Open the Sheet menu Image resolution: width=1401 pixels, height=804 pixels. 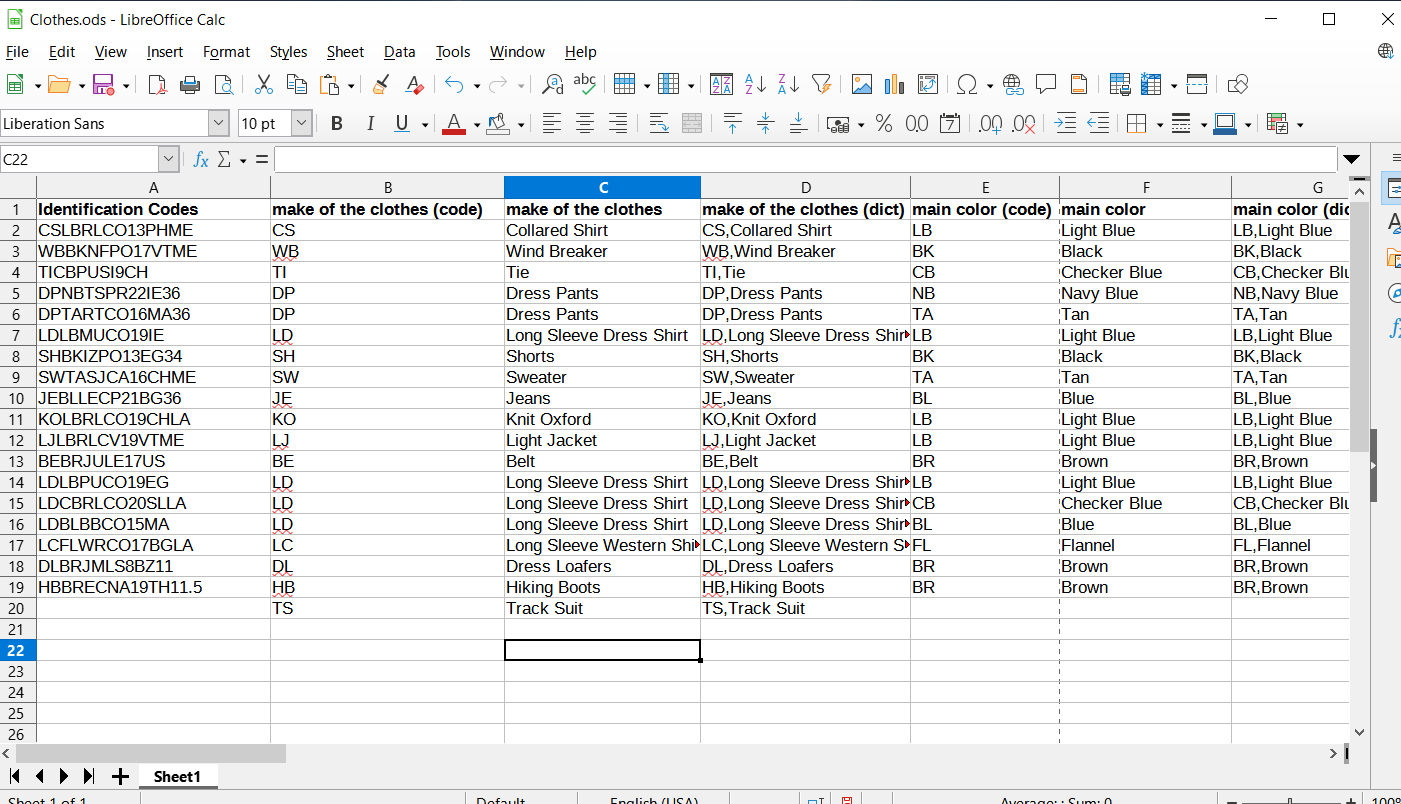[x=345, y=52]
